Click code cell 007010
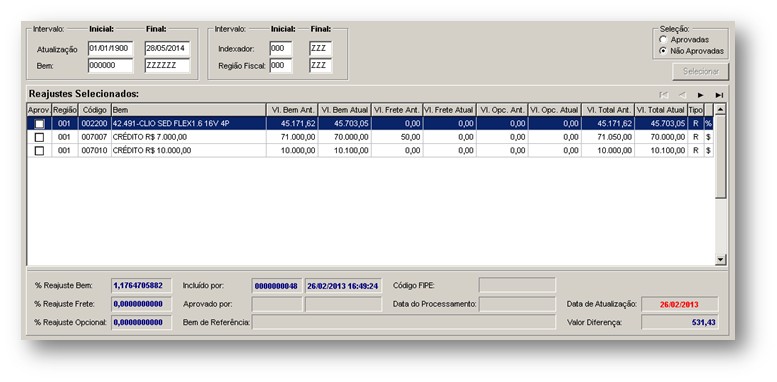This screenshot has width=777, height=382. click(x=95, y=151)
